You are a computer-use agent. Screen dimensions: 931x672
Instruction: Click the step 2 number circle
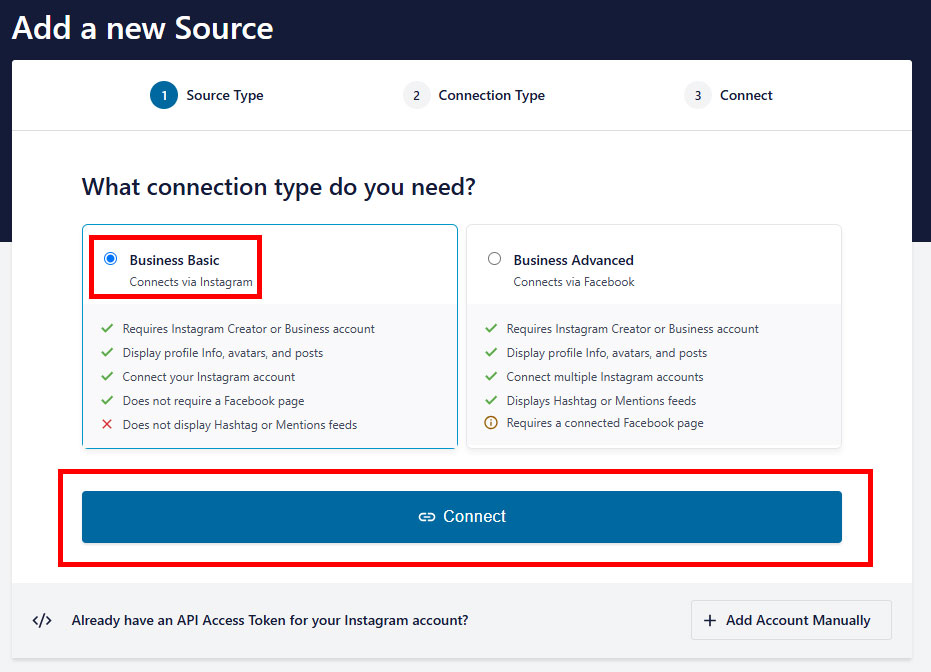416,95
